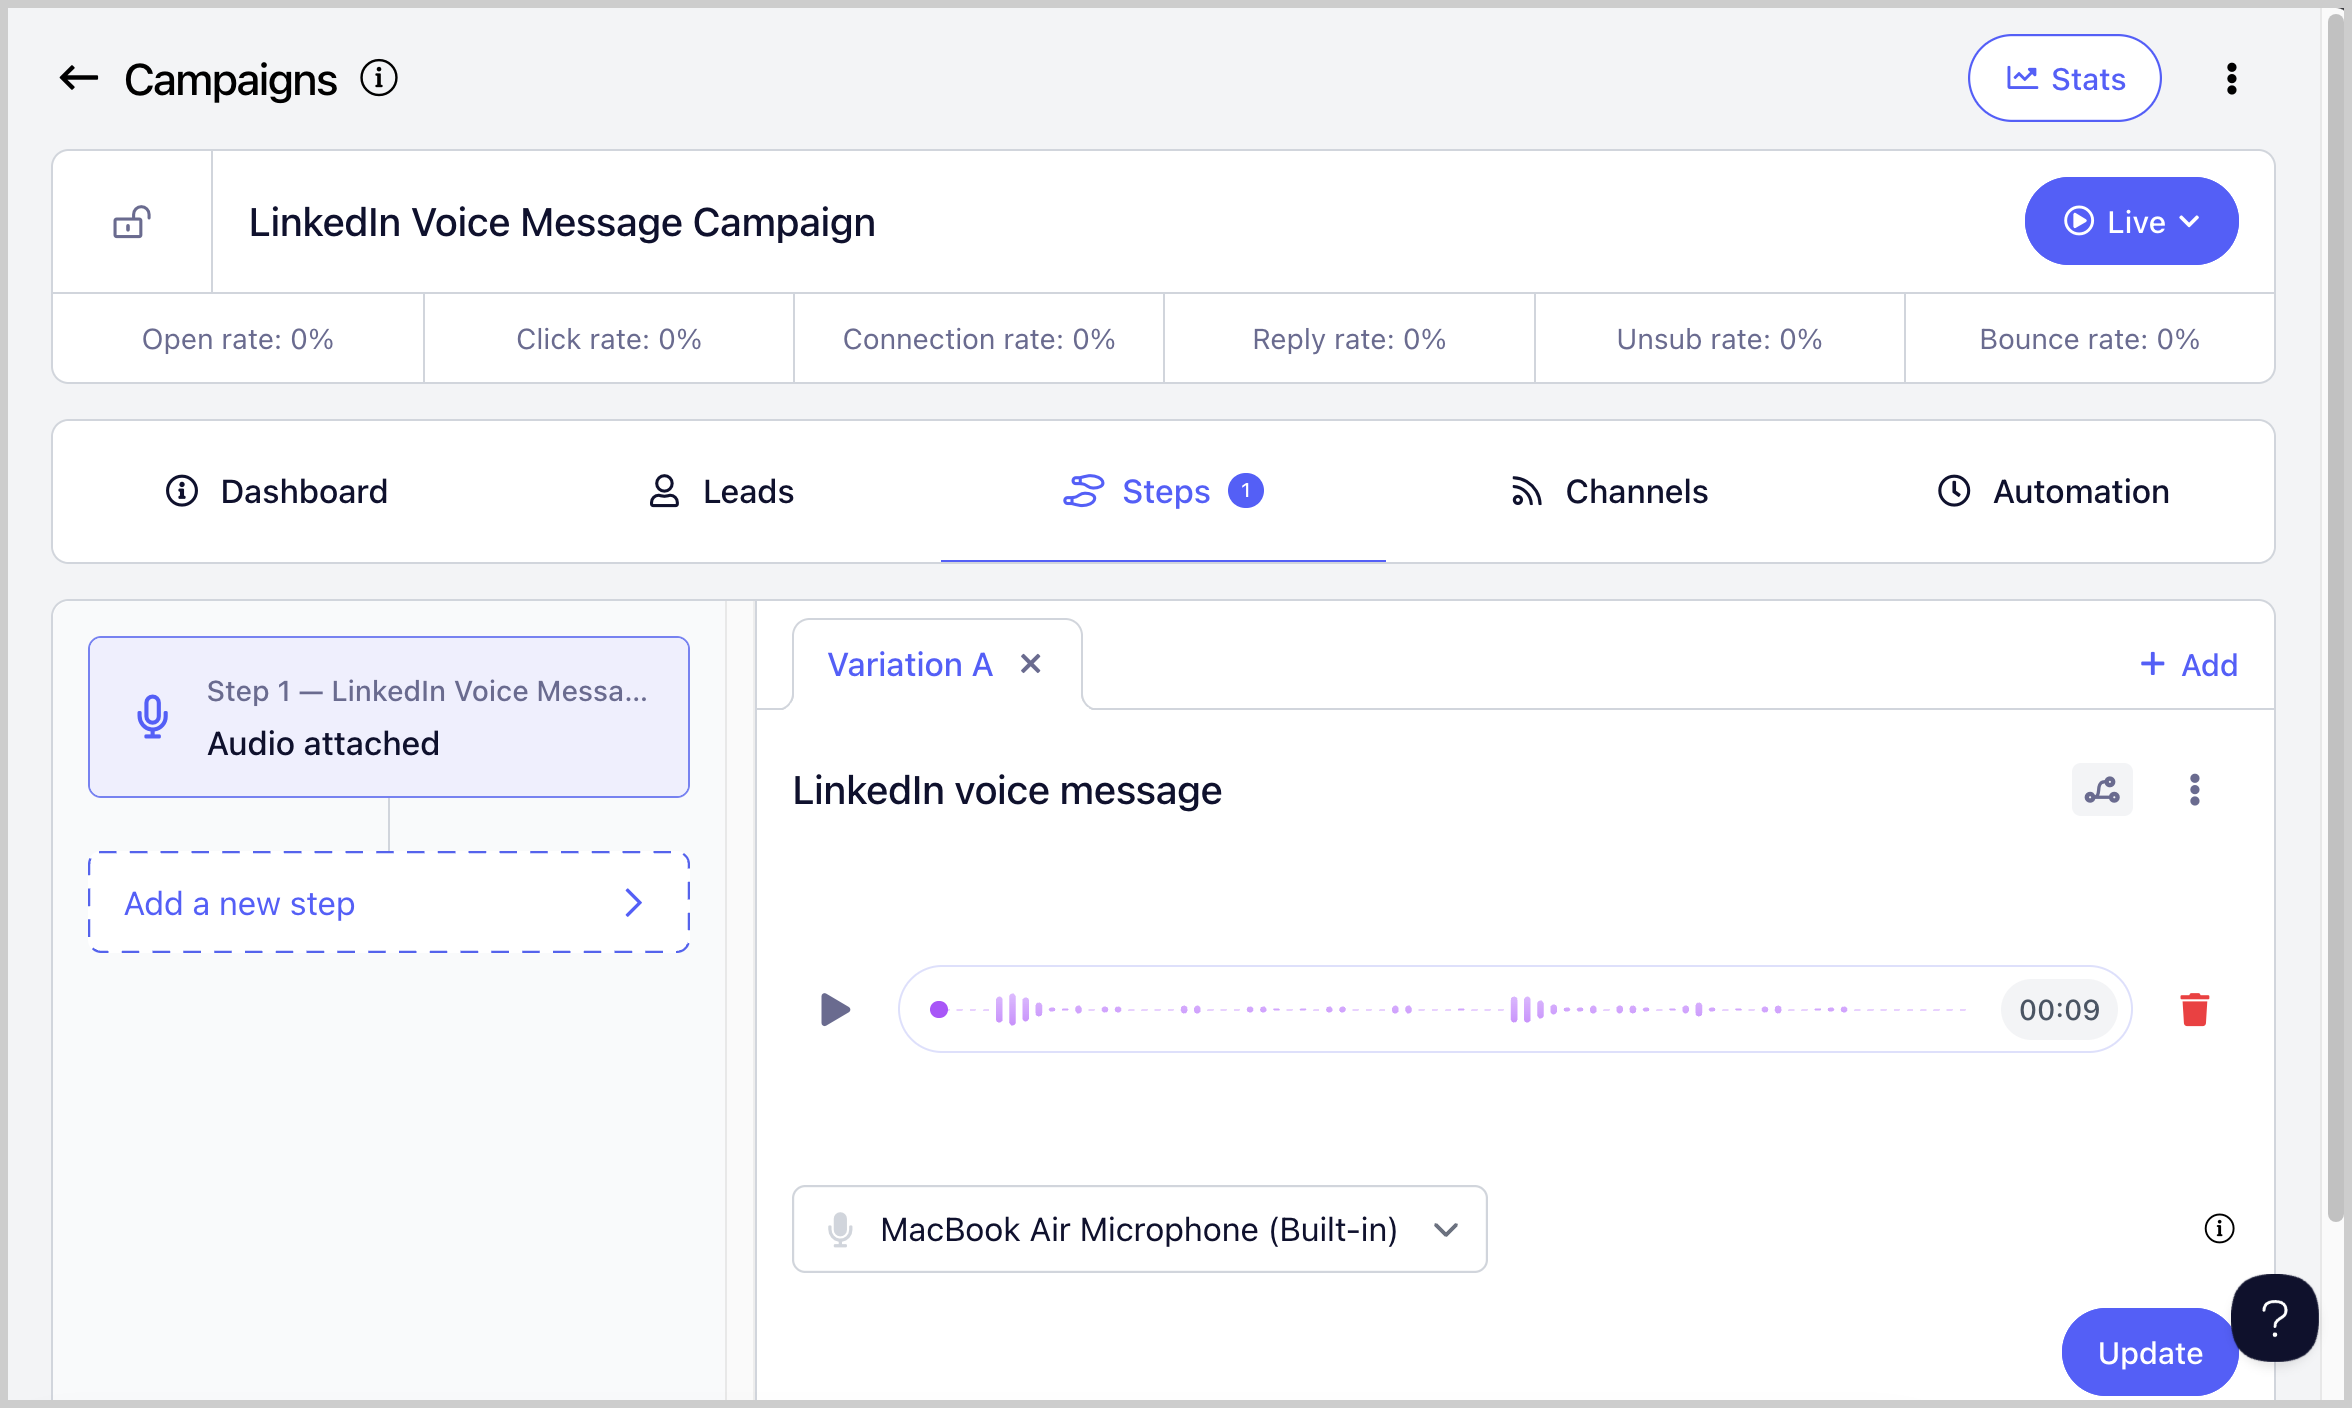Switch to the Channels tab

tap(1609, 491)
